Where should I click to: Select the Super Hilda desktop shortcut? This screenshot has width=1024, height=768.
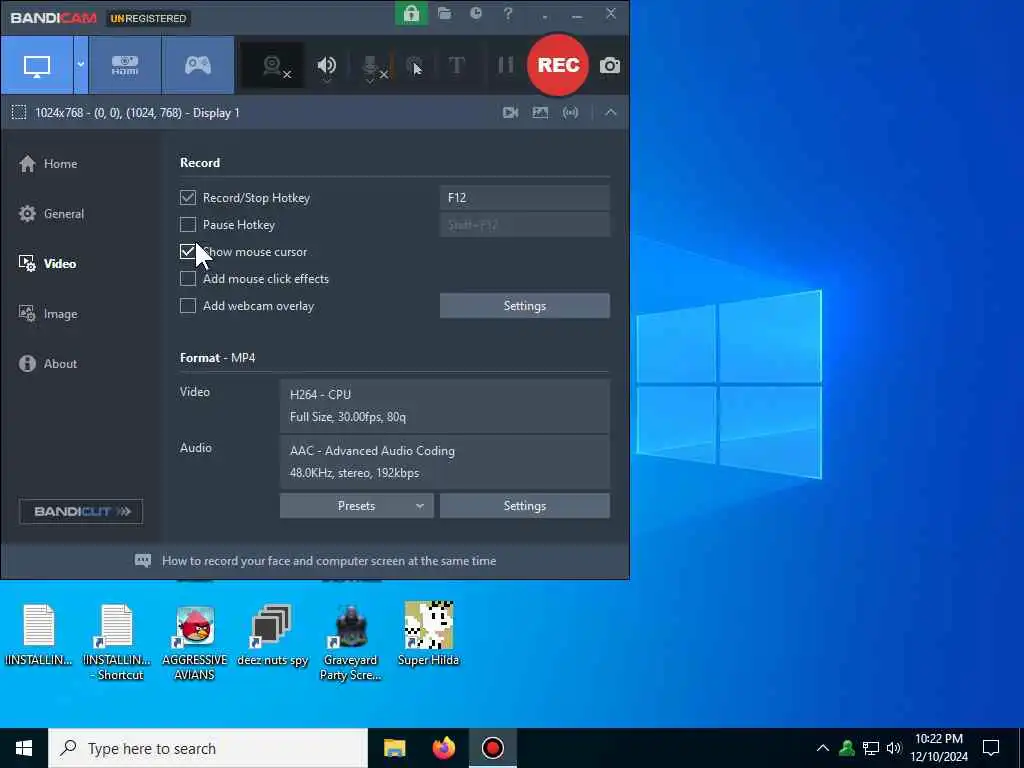coord(428,634)
